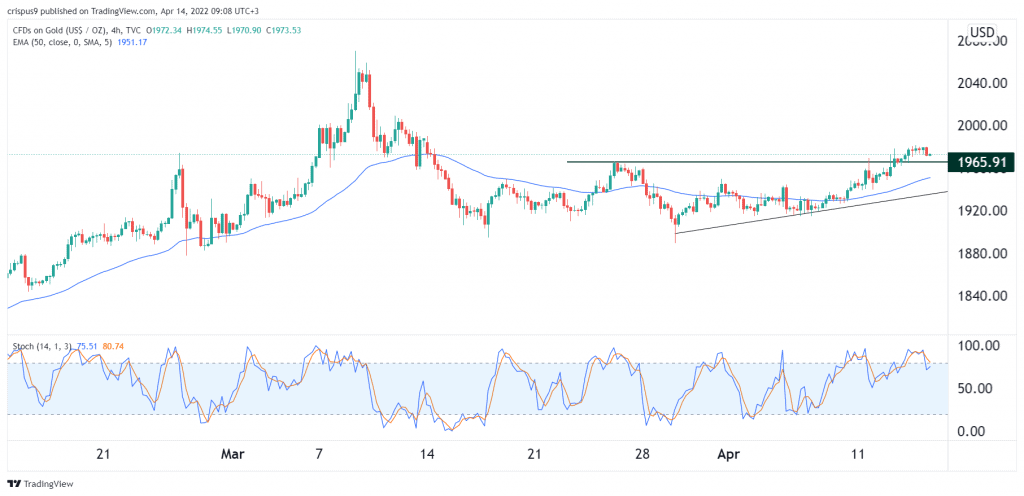
Task: Click the 2040.00 price axis label
Action: 980,83
